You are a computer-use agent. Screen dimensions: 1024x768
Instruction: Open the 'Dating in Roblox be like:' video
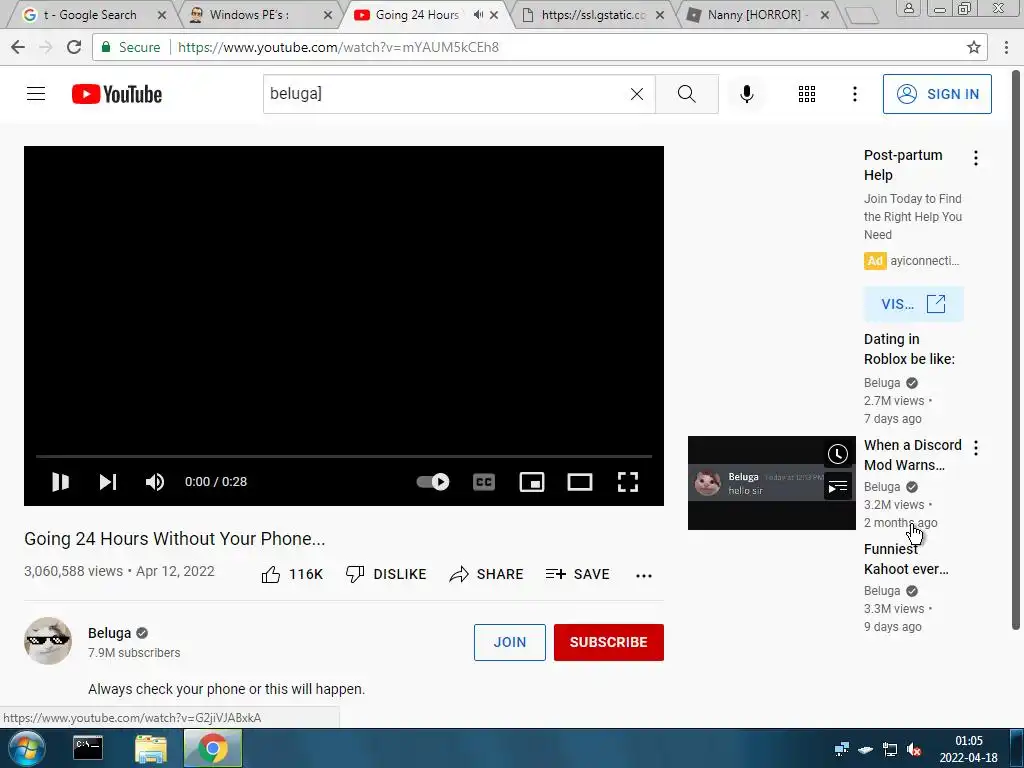pos(909,349)
